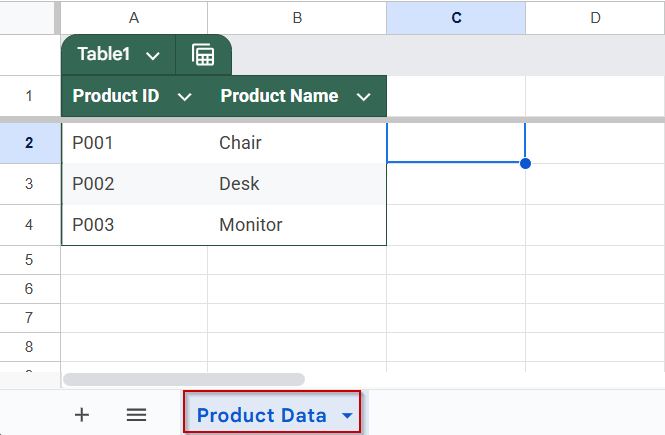This screenshot has height=435, width=665.
Task: Select column D header
Action: [595, 18]
